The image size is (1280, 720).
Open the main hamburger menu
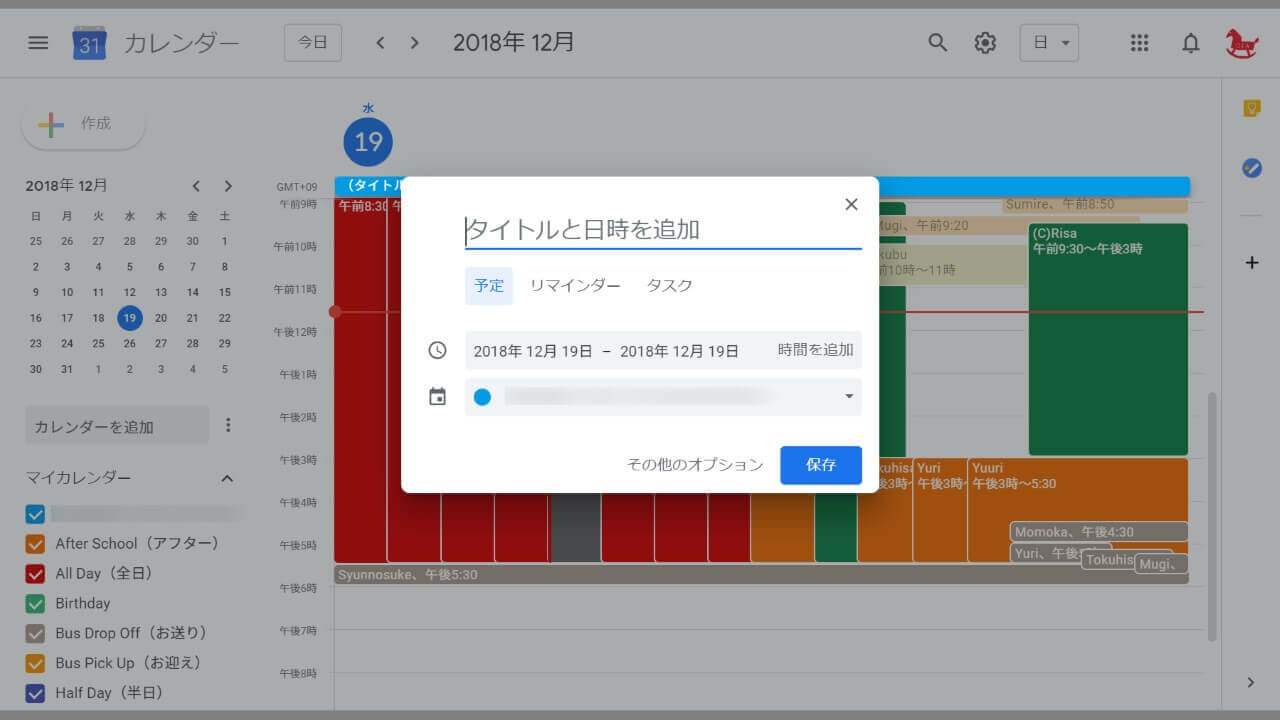(x=38, y=43)
